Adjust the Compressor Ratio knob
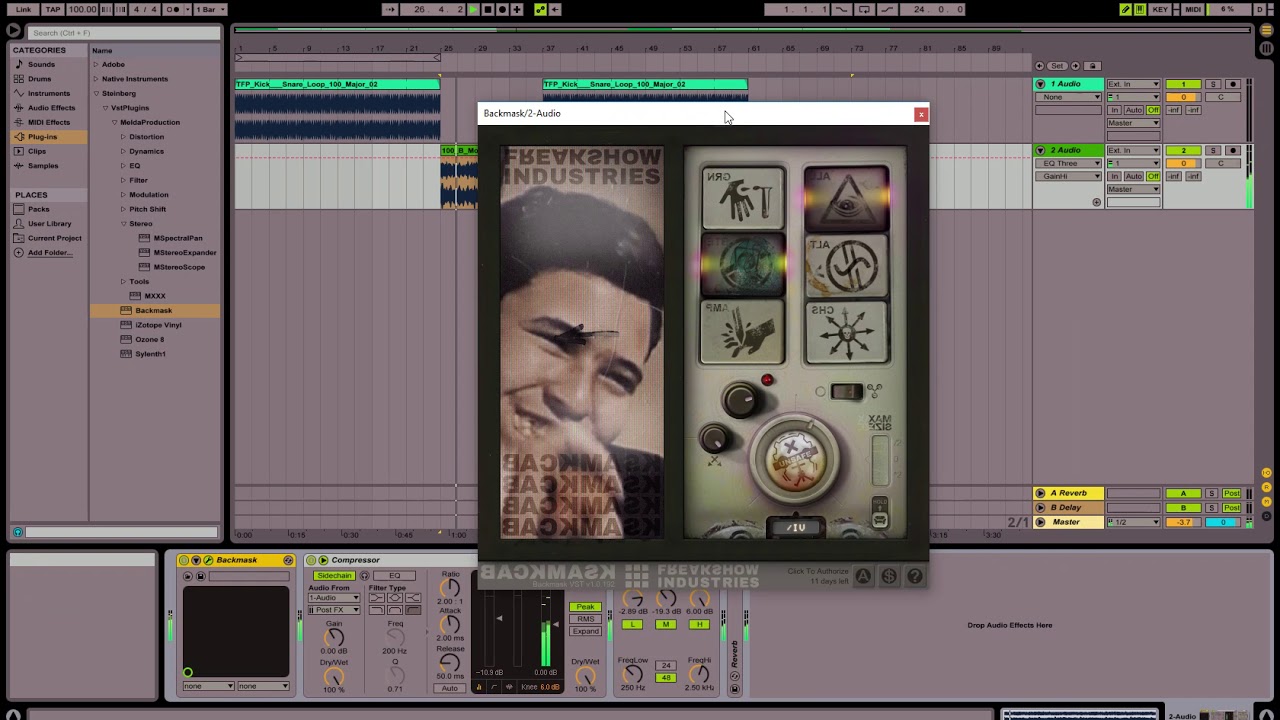 tap(450, 588)
